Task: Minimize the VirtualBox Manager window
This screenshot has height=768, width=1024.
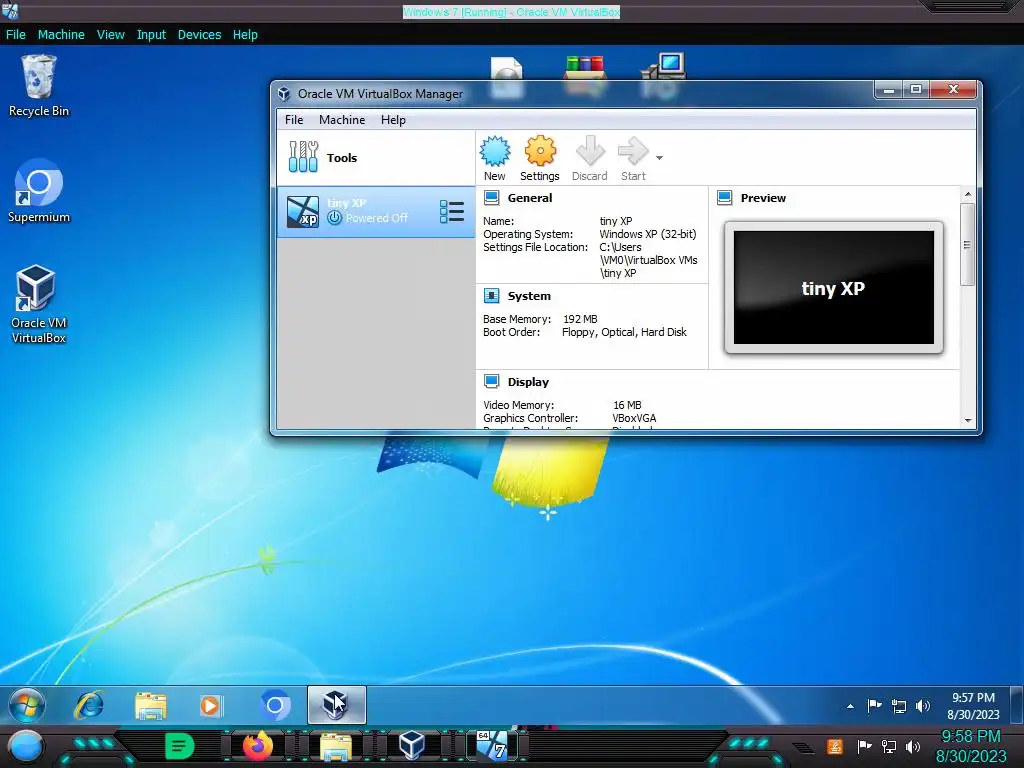Action: point(888,90)
